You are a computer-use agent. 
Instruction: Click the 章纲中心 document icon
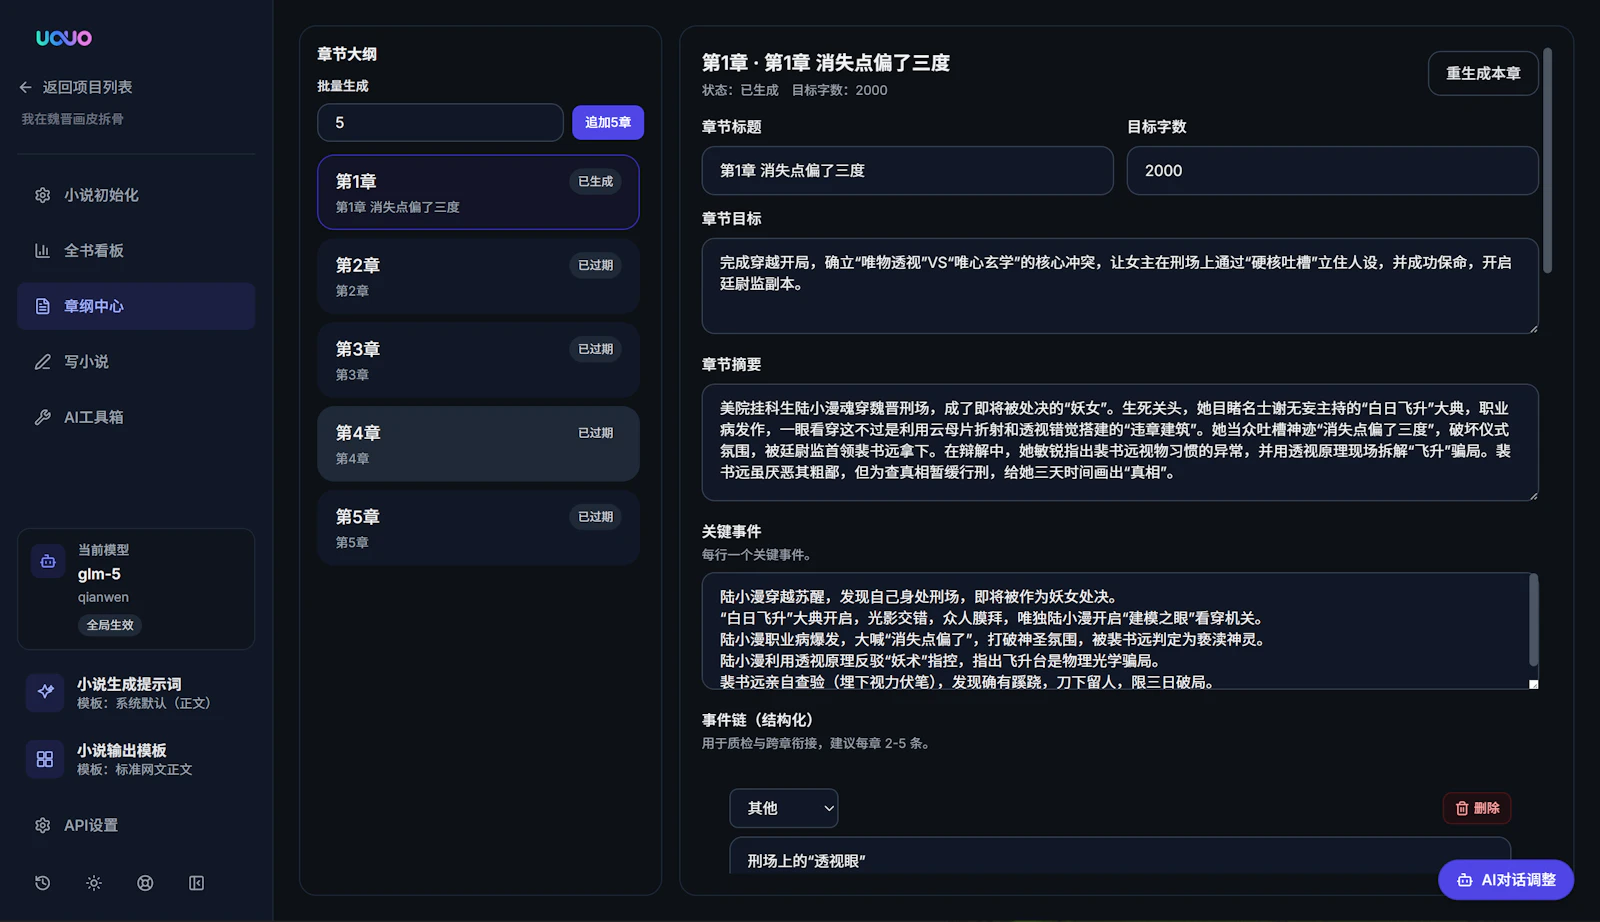tap(42, 306)
